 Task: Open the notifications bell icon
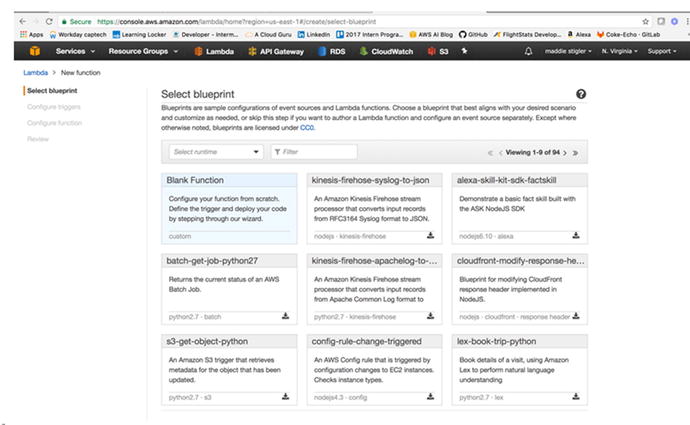tap(528, 50)
